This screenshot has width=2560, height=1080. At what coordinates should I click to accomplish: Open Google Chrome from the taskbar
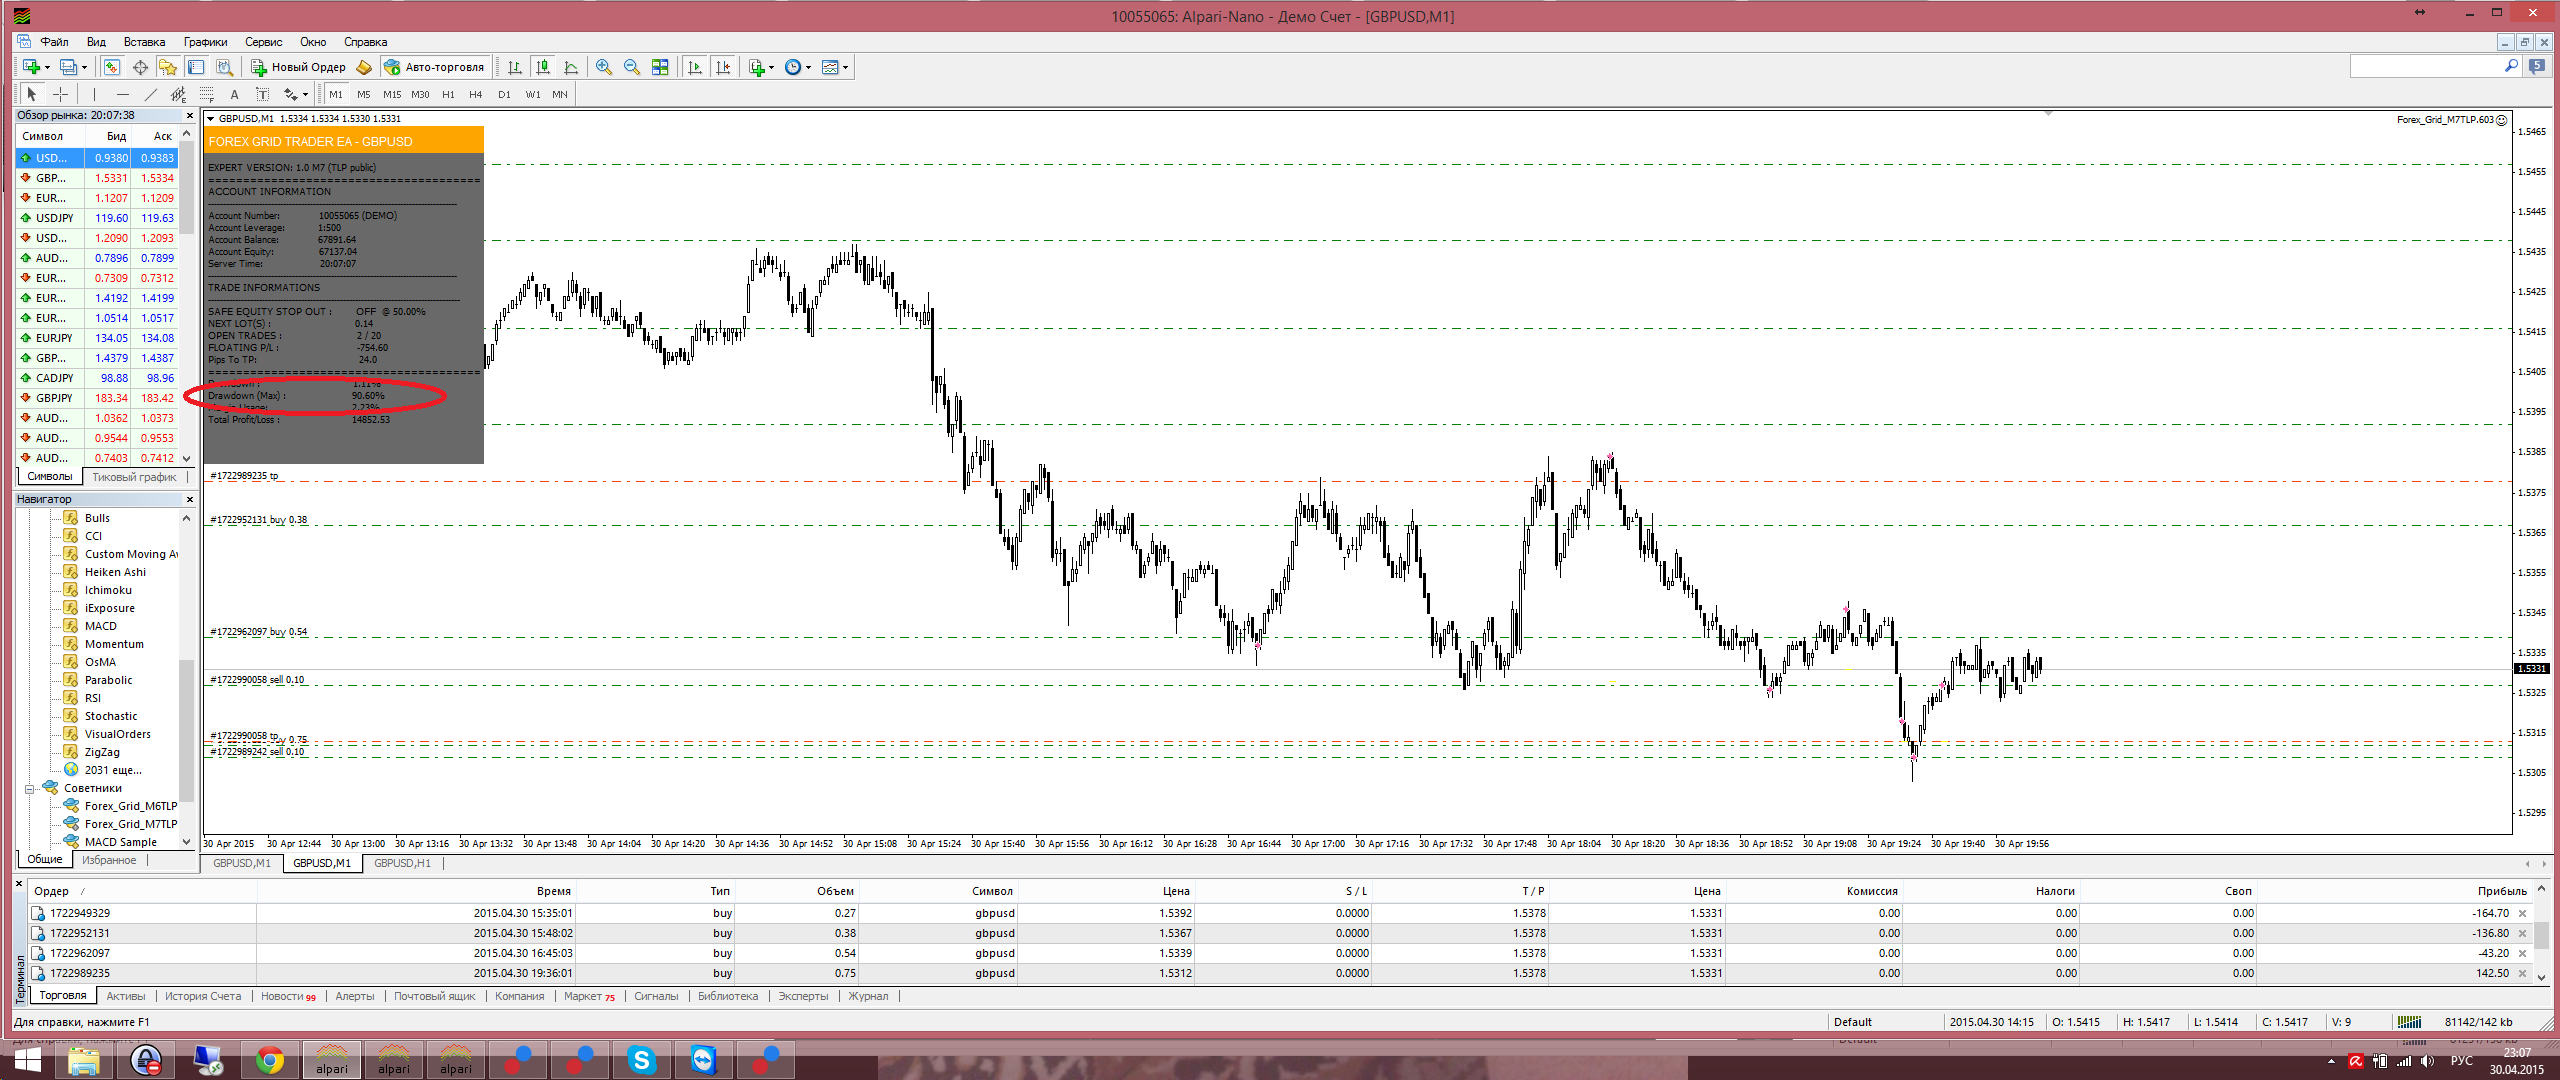269,1060
